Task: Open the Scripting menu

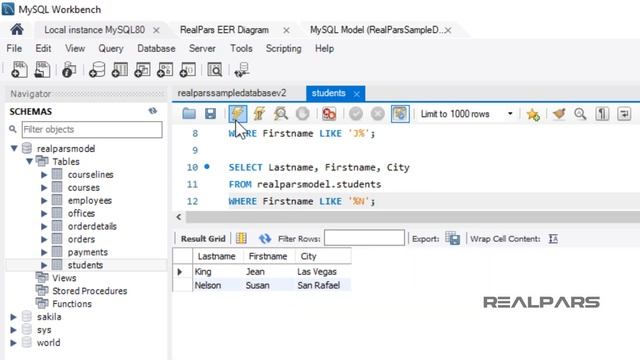Action: tap(283, 48)
